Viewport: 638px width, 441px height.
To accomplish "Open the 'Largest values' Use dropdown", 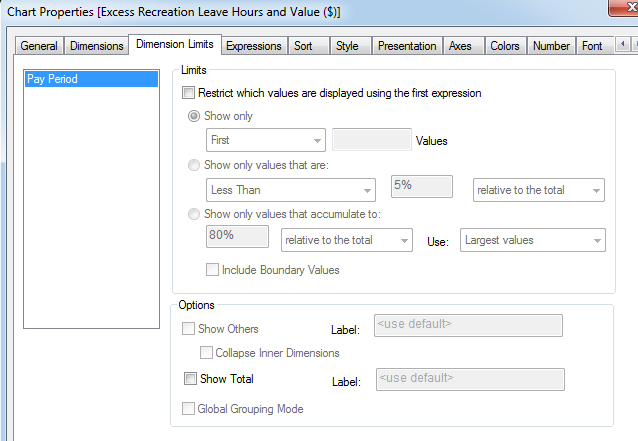I will coord(532,240).
